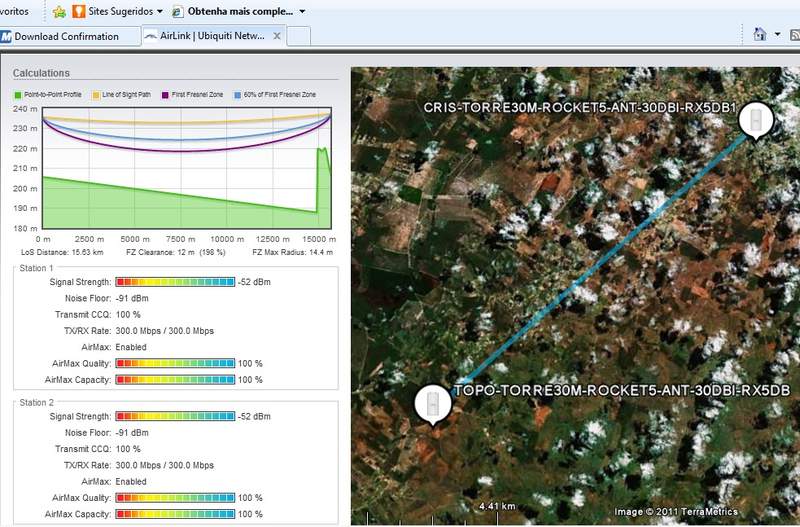Open the Sites Sugeridos favicon link
800x527 pixels.
click(79, 11)
